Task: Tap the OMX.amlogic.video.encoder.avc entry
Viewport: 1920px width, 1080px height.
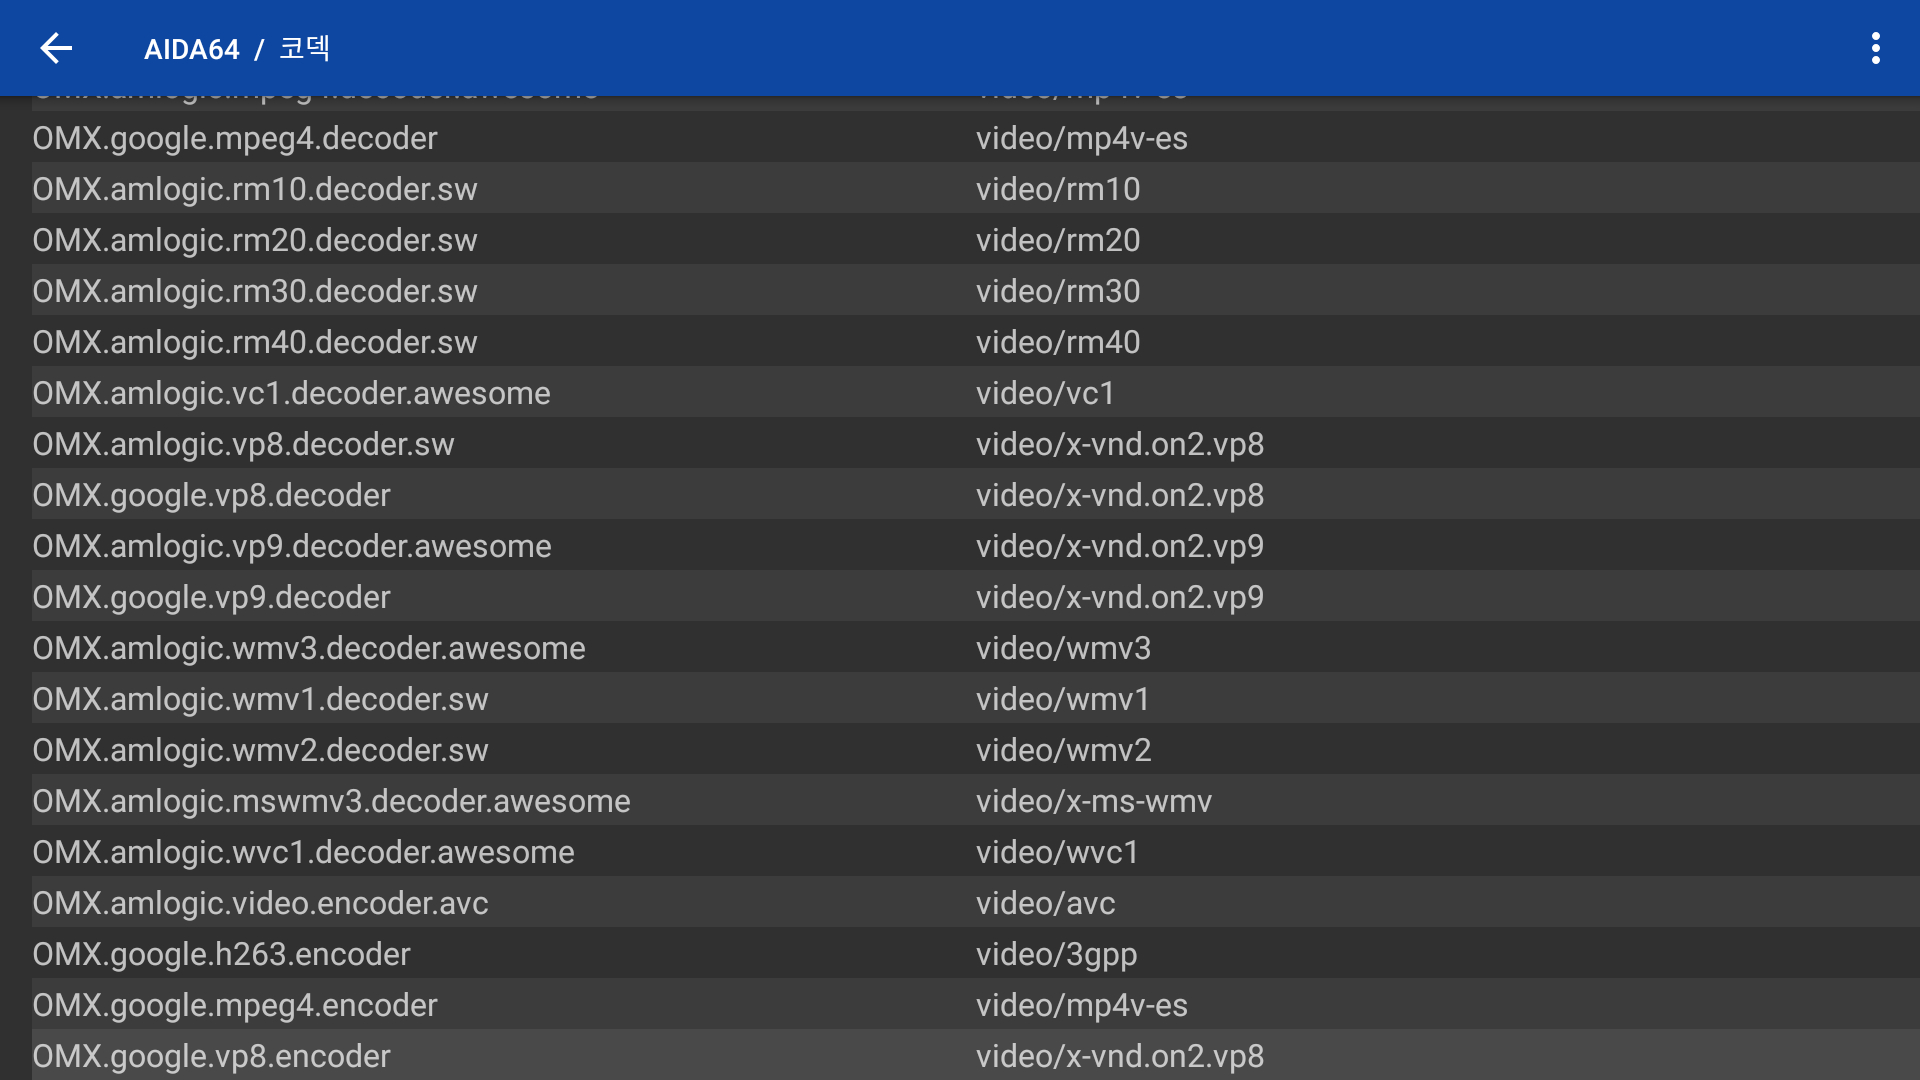Action: tap(260, 903)
